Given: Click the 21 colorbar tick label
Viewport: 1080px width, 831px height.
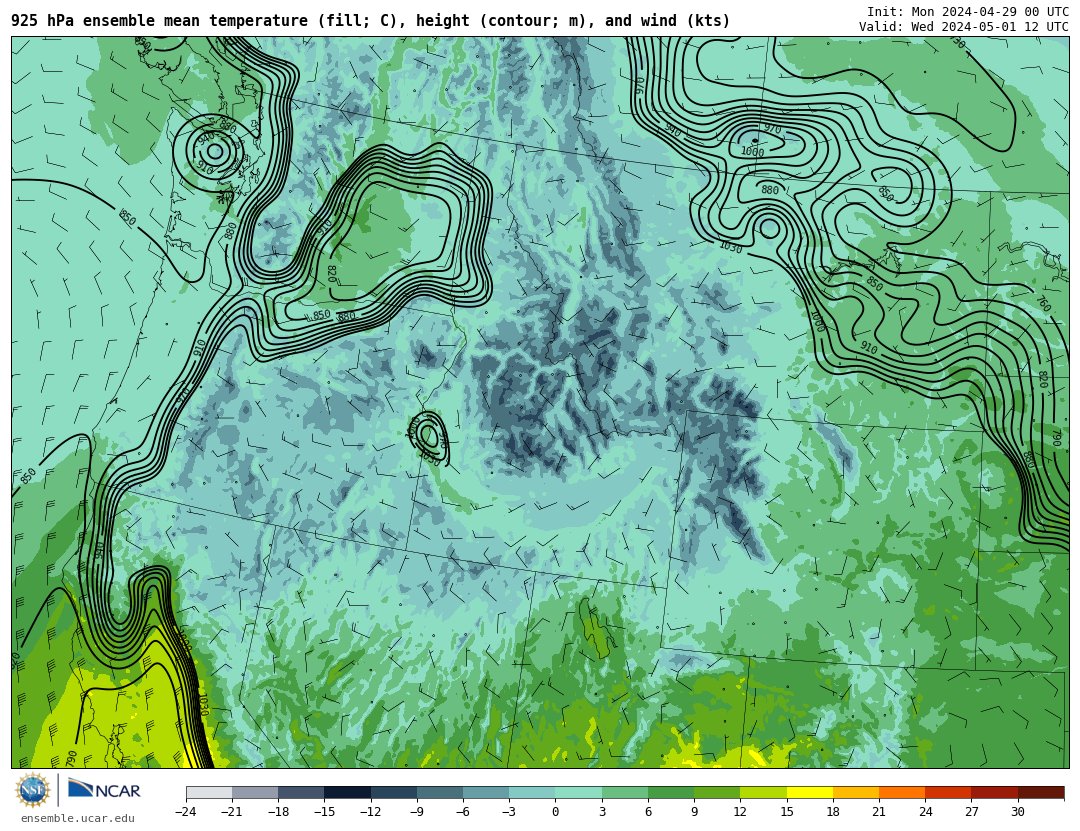Looking at the screenshot, I should coord(879,812).
